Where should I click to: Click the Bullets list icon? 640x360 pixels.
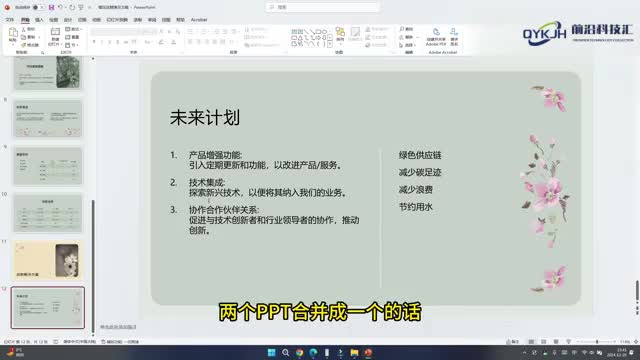191,32
